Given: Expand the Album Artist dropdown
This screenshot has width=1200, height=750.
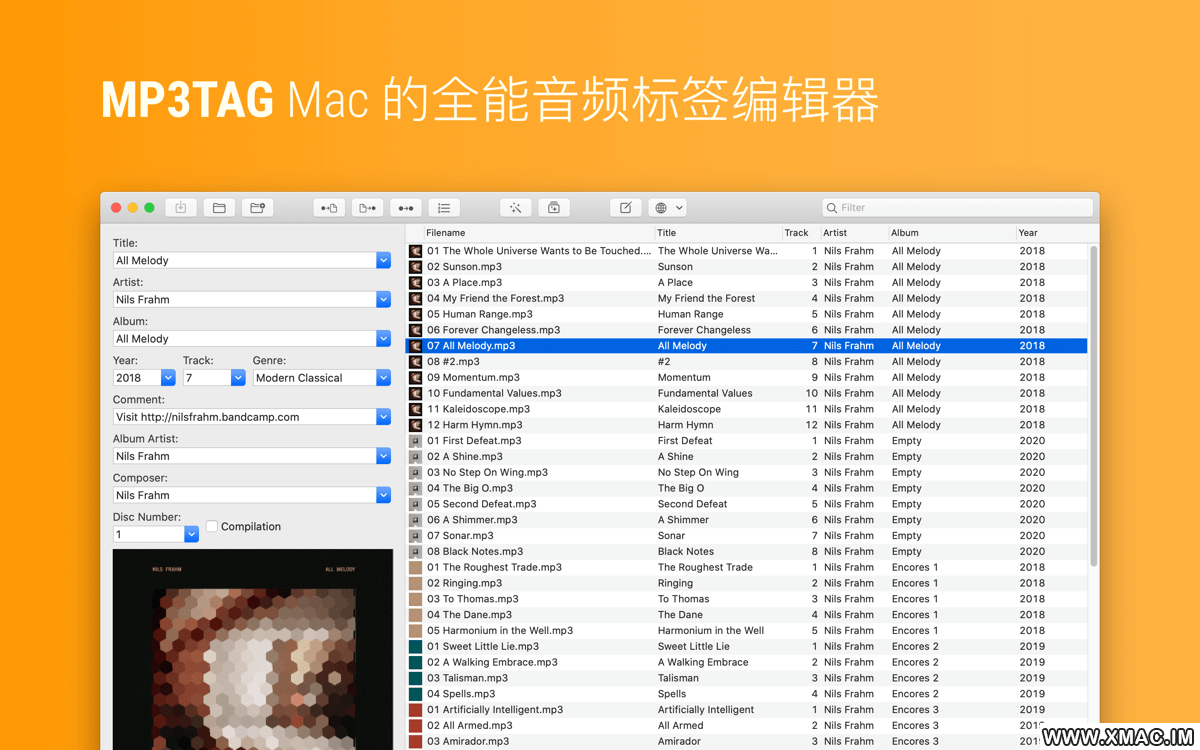Looking at the screenshot, I should [x=383, y=456].
